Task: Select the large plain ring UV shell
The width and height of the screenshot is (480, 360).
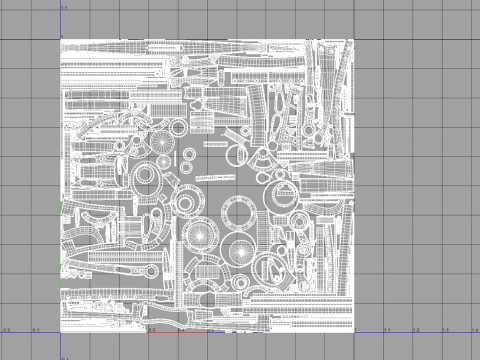Action: 238,213
